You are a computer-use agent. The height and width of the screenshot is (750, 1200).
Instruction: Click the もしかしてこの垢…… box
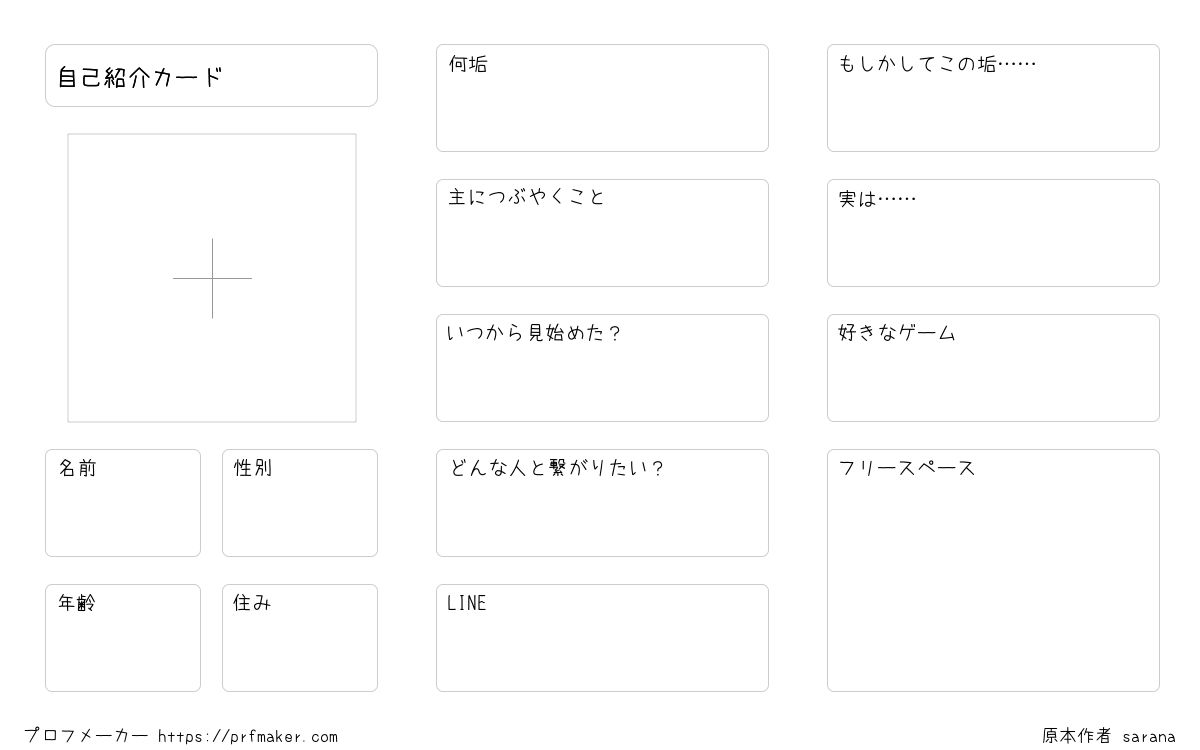[x=993, y=98]
